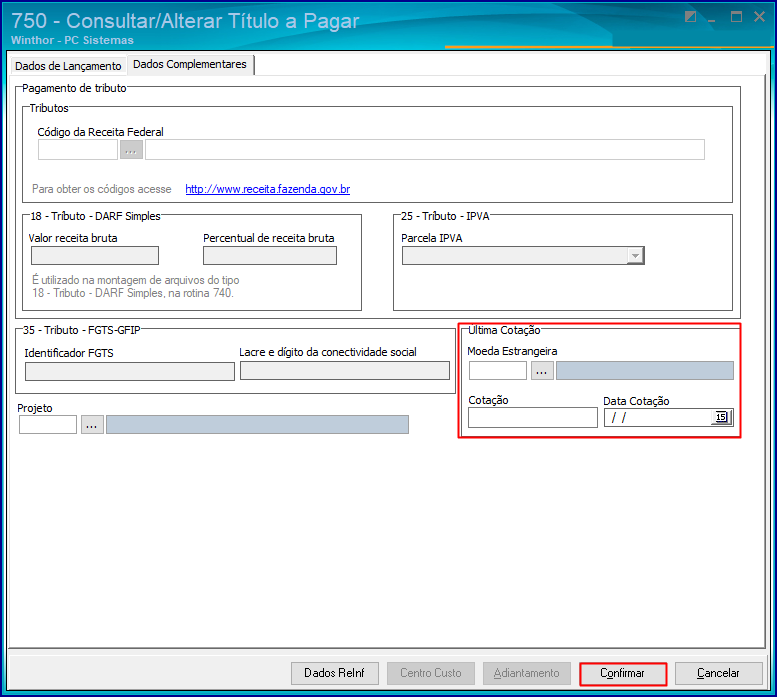Open the Dados de Lançamento tab
The height and width of the screenshot is (697, 777).
point(68,66)
